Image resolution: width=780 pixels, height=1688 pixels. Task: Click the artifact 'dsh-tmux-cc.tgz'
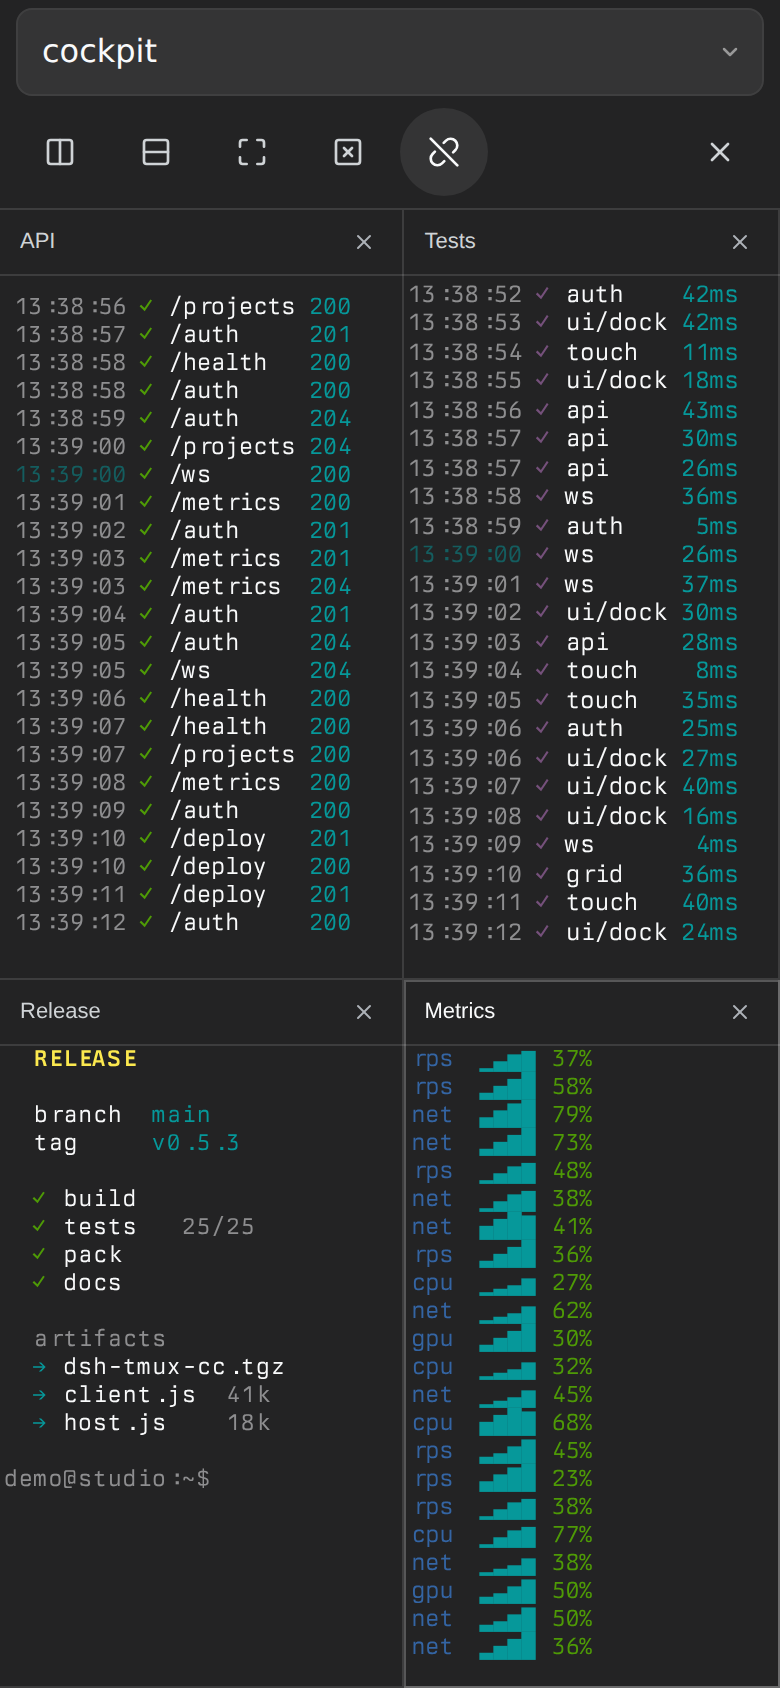pos(174,1367)
